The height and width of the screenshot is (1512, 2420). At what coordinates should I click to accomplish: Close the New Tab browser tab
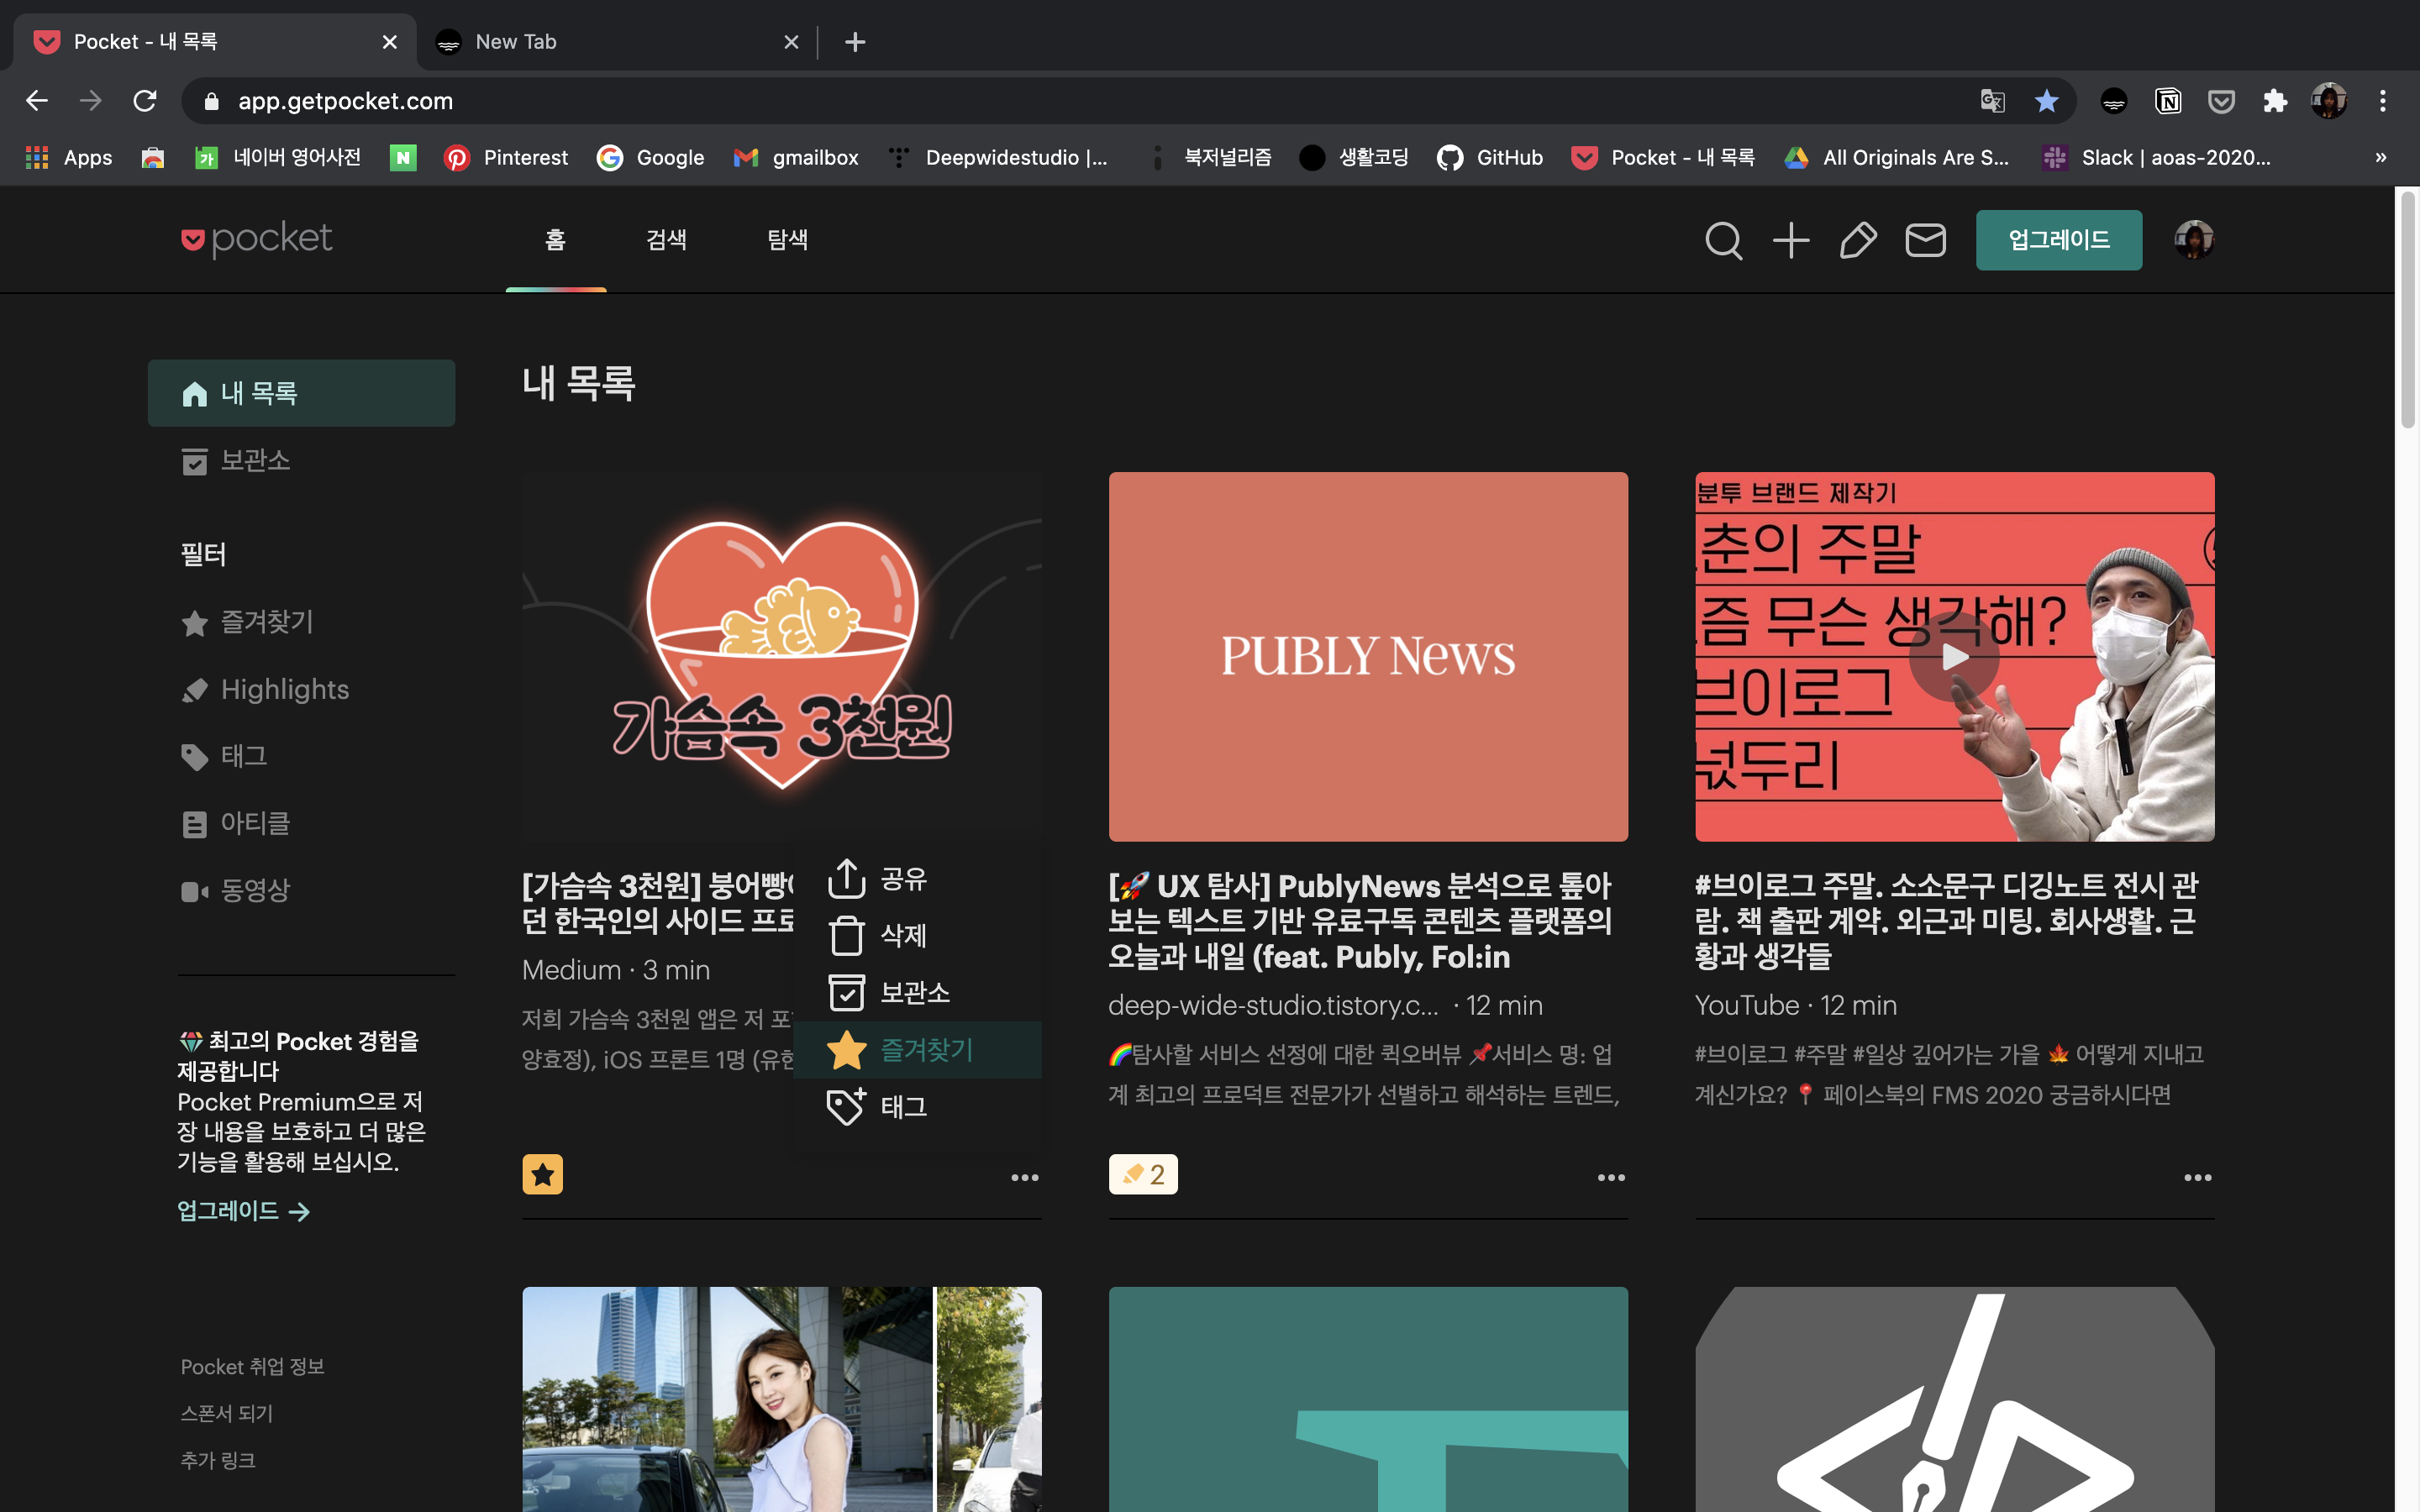[x=791, y=42]
